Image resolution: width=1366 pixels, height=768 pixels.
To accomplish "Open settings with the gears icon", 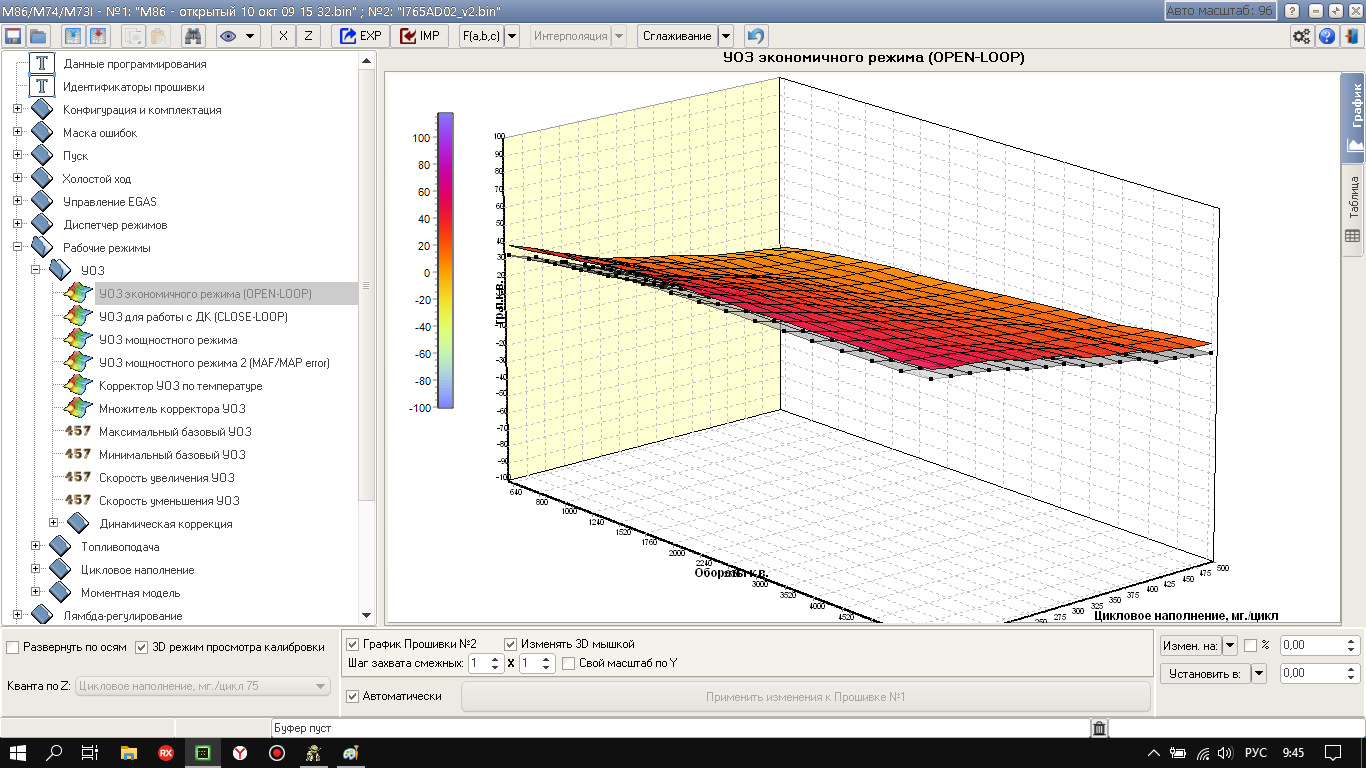I will (1301, 36).
